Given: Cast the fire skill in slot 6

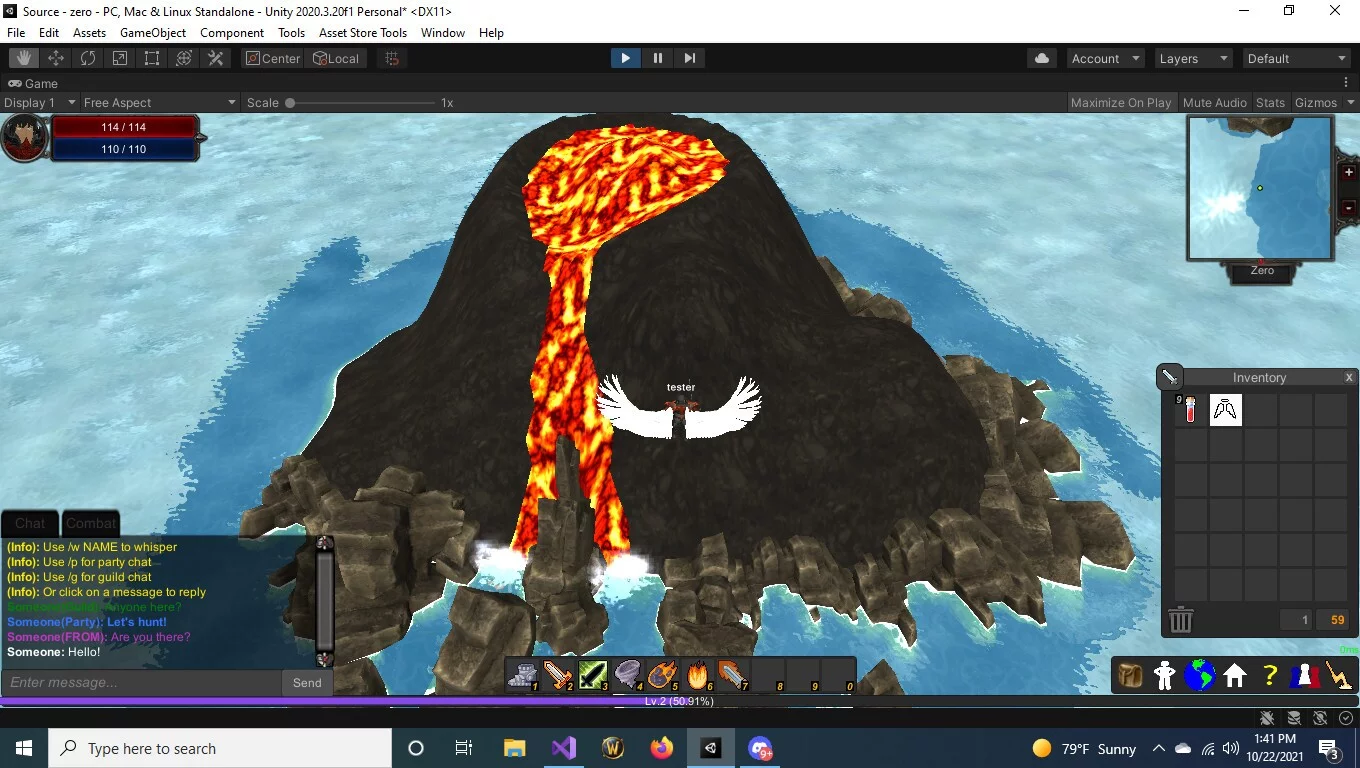Looking at the screenshot, I should 697,676.
